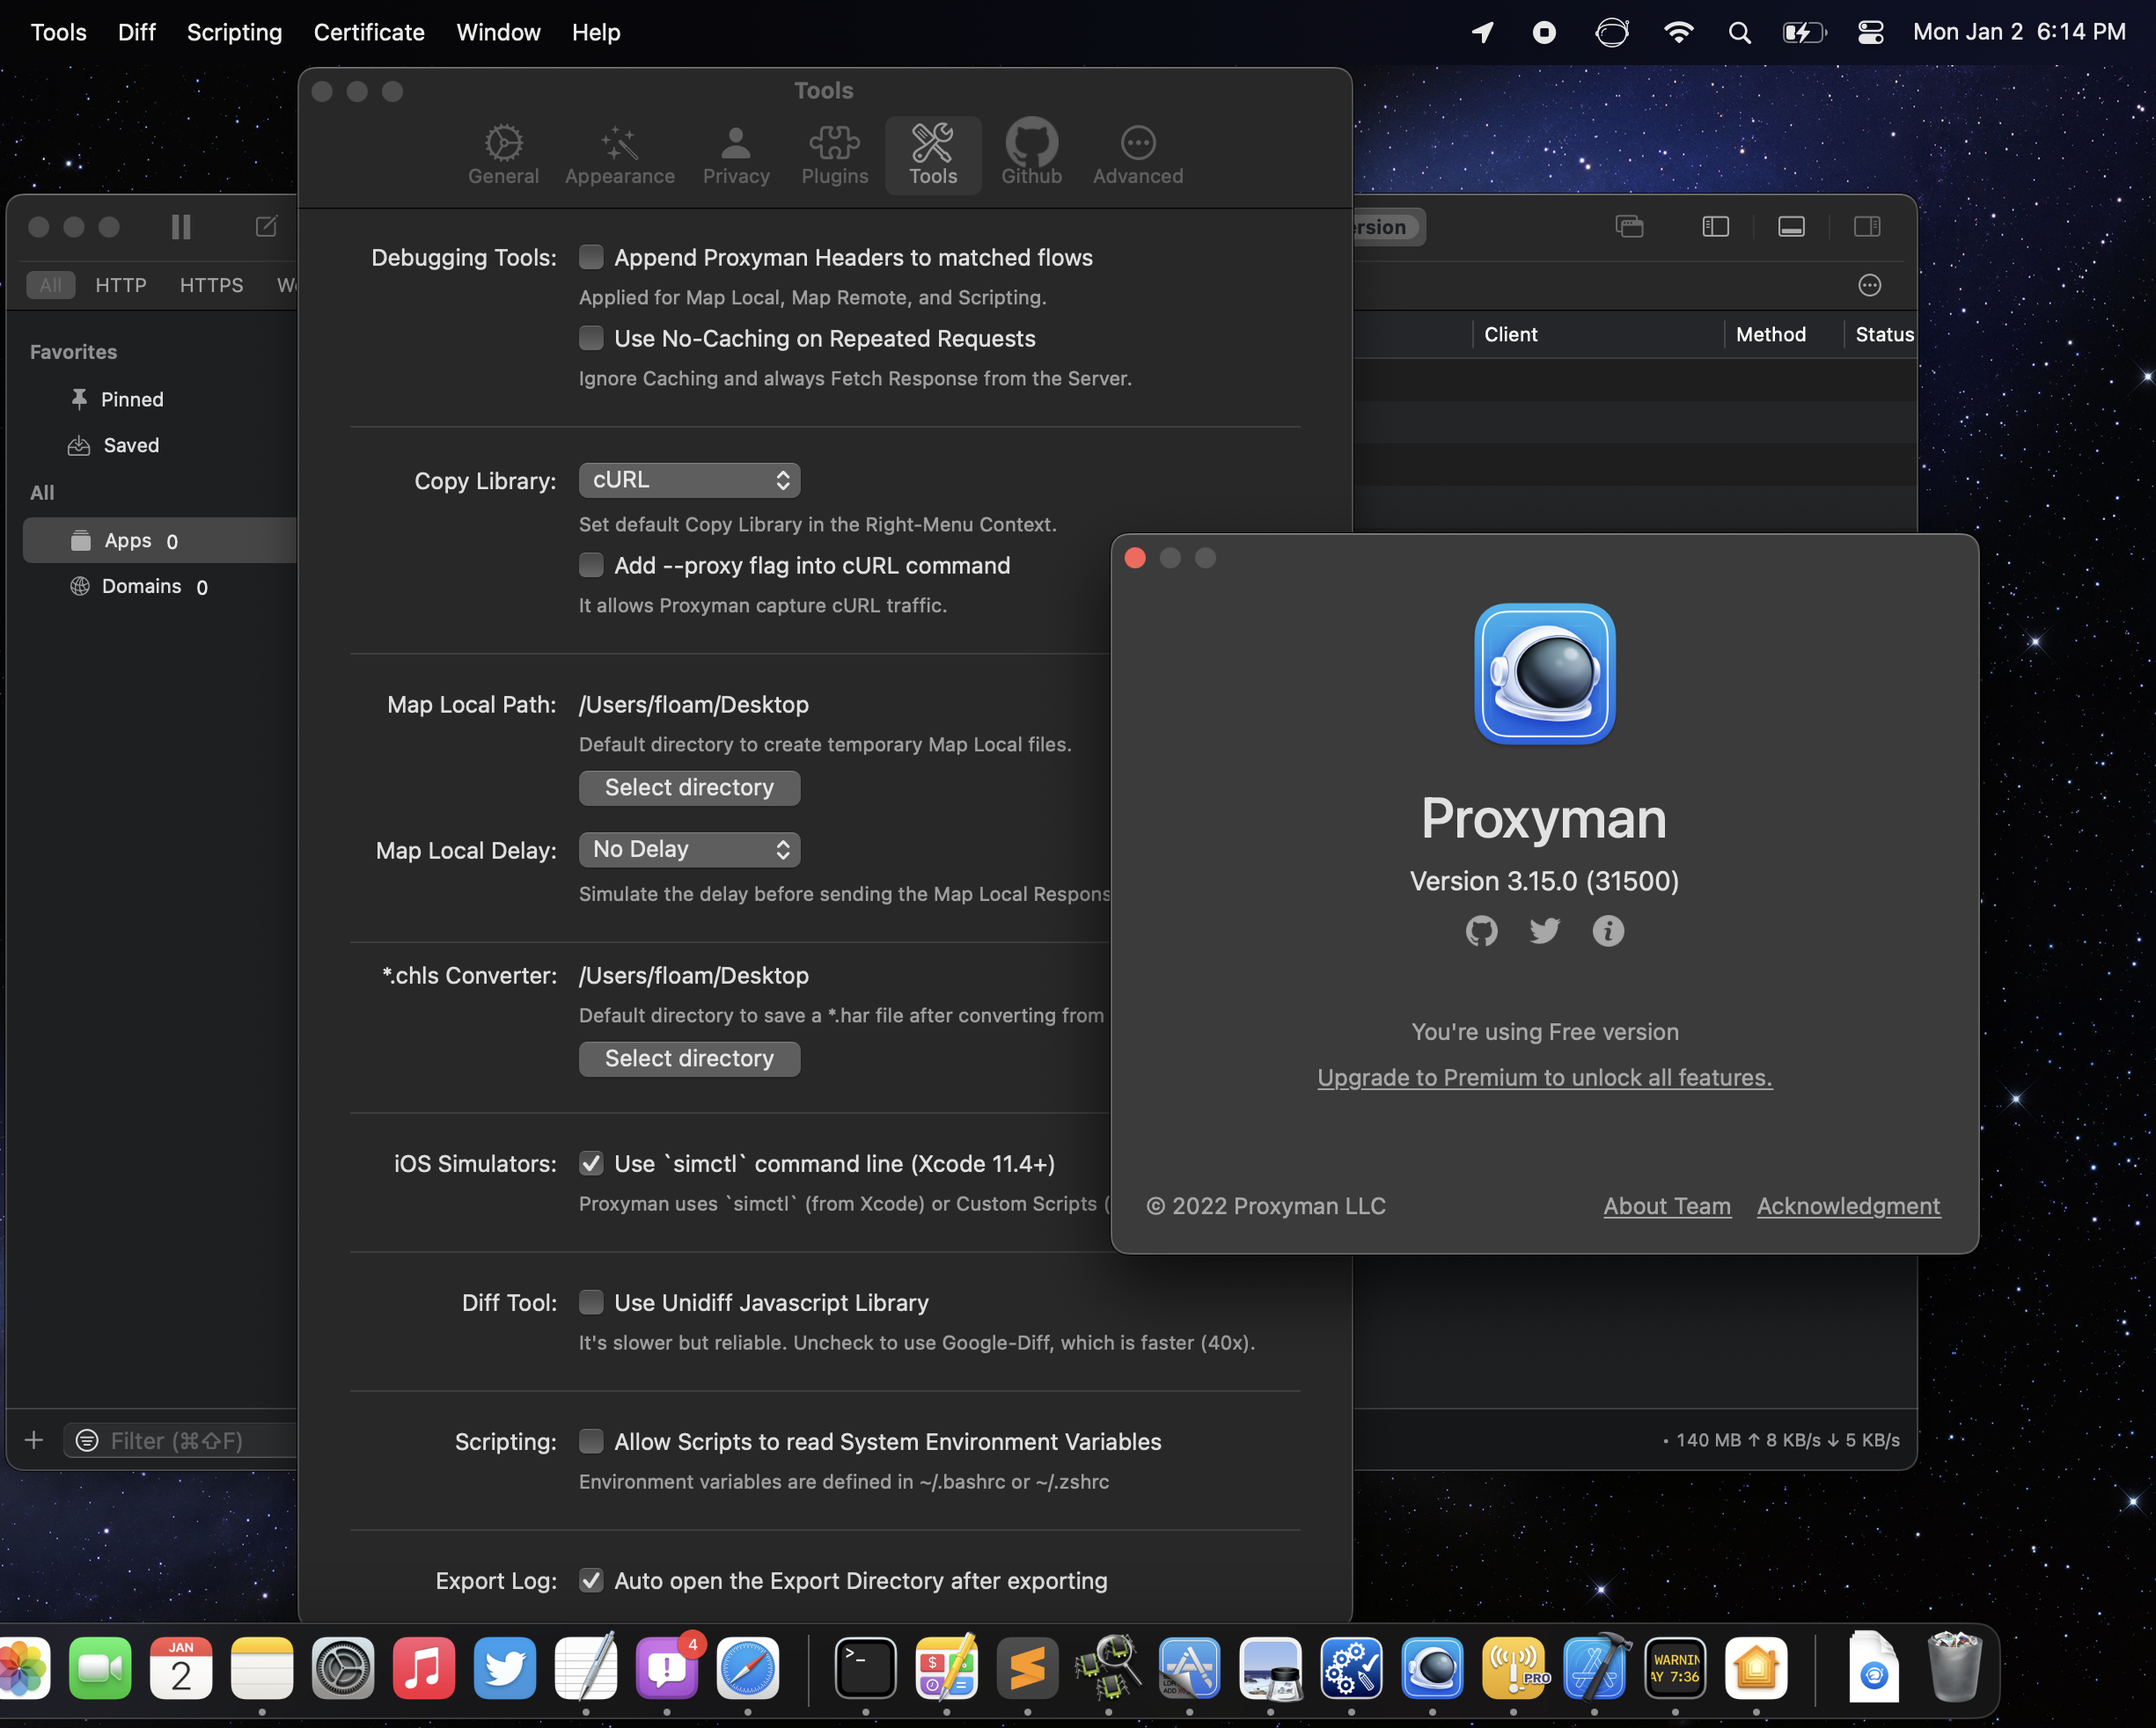
Task: Switch to the Appearance preferences pane
Action: pyautogui.click(x=619, y=153)
